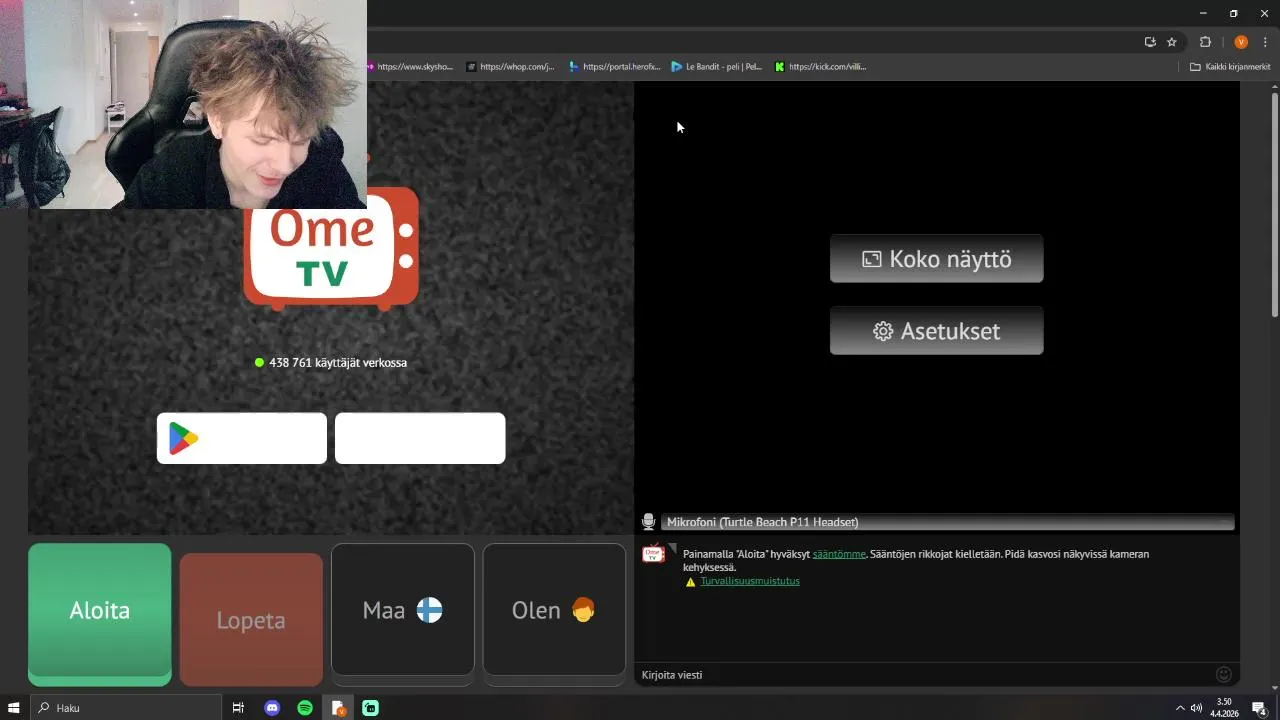This screenshot has height=720, width=1280.
Task: Click the Ome TV avatar in chat message
Action: tap(653, 554)
